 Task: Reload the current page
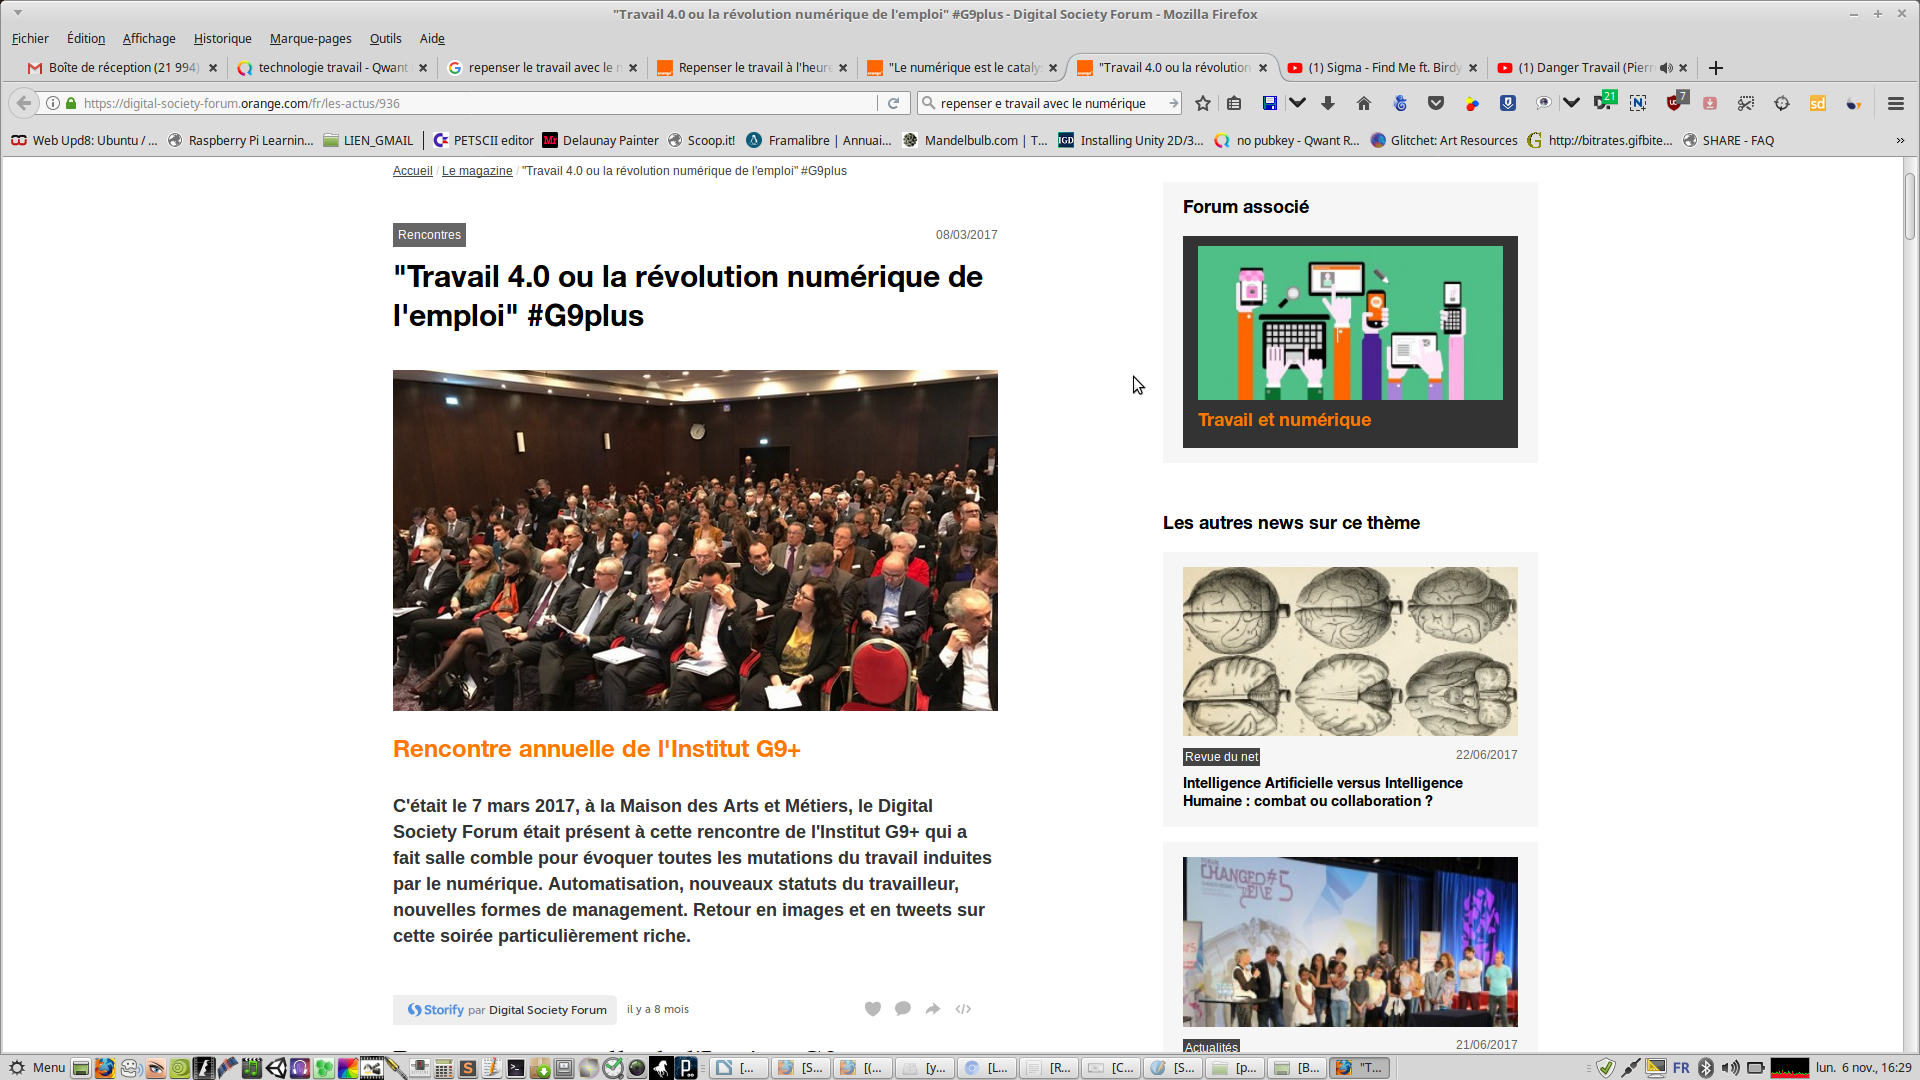tap(894, 103)
